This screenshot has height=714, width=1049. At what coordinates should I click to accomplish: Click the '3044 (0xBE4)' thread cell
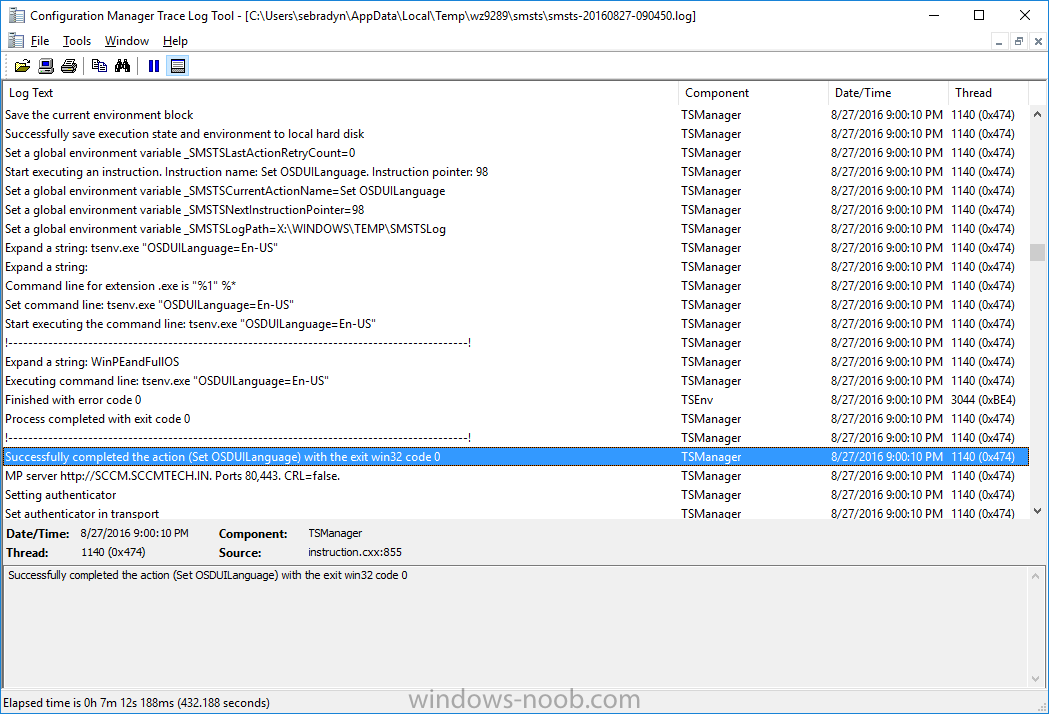point(983,400)
